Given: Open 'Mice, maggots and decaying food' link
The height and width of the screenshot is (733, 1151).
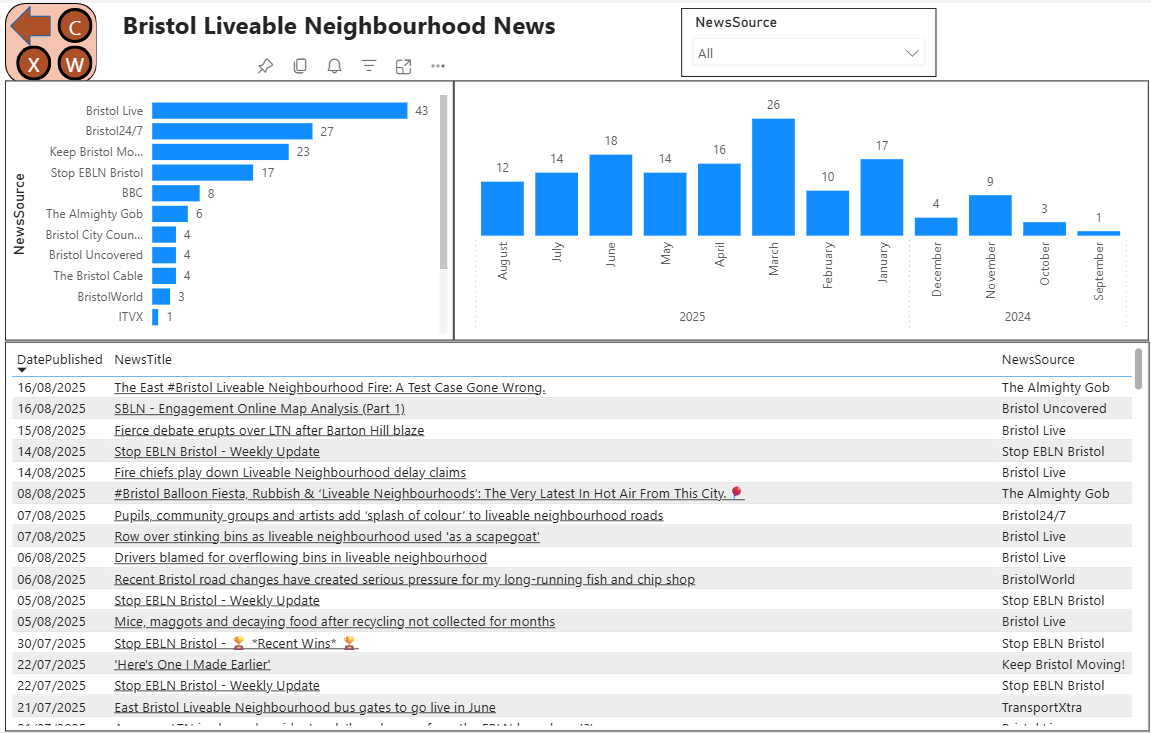Looking at the screenshot, I should point(335,622).
